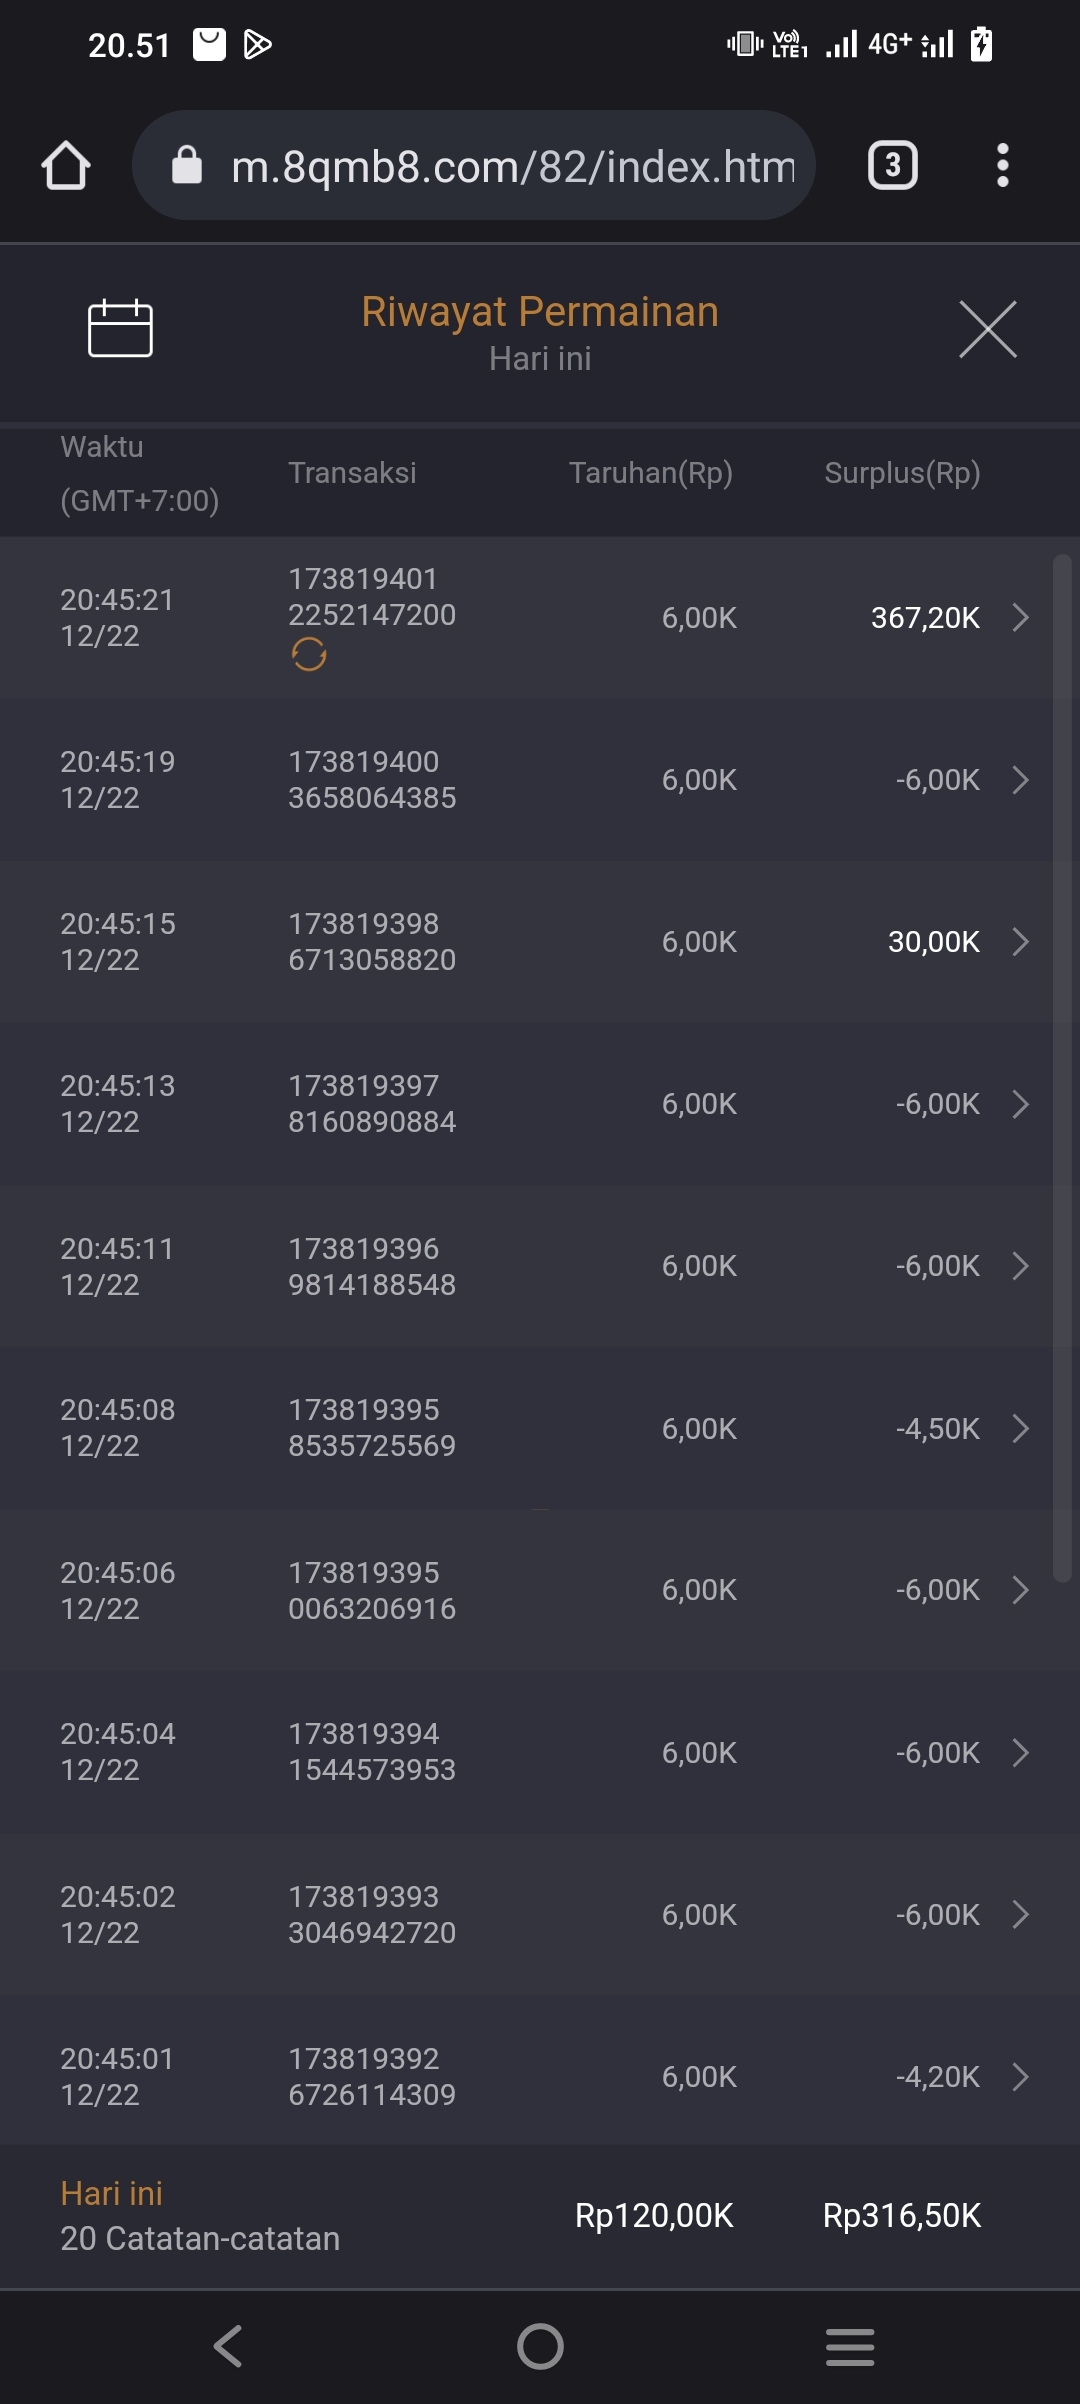Open the browser tab switcher showing 3

tap(892, 165)
